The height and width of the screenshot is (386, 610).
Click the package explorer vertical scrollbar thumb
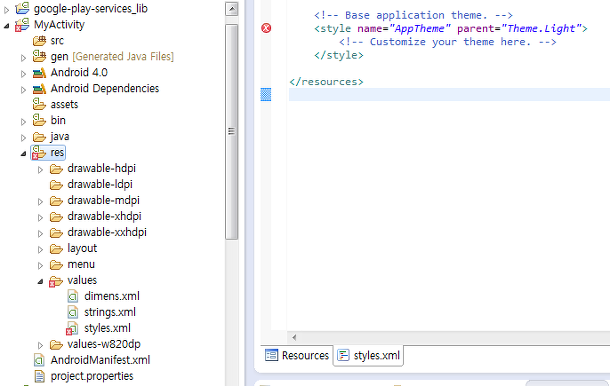(x=231, y=132)
